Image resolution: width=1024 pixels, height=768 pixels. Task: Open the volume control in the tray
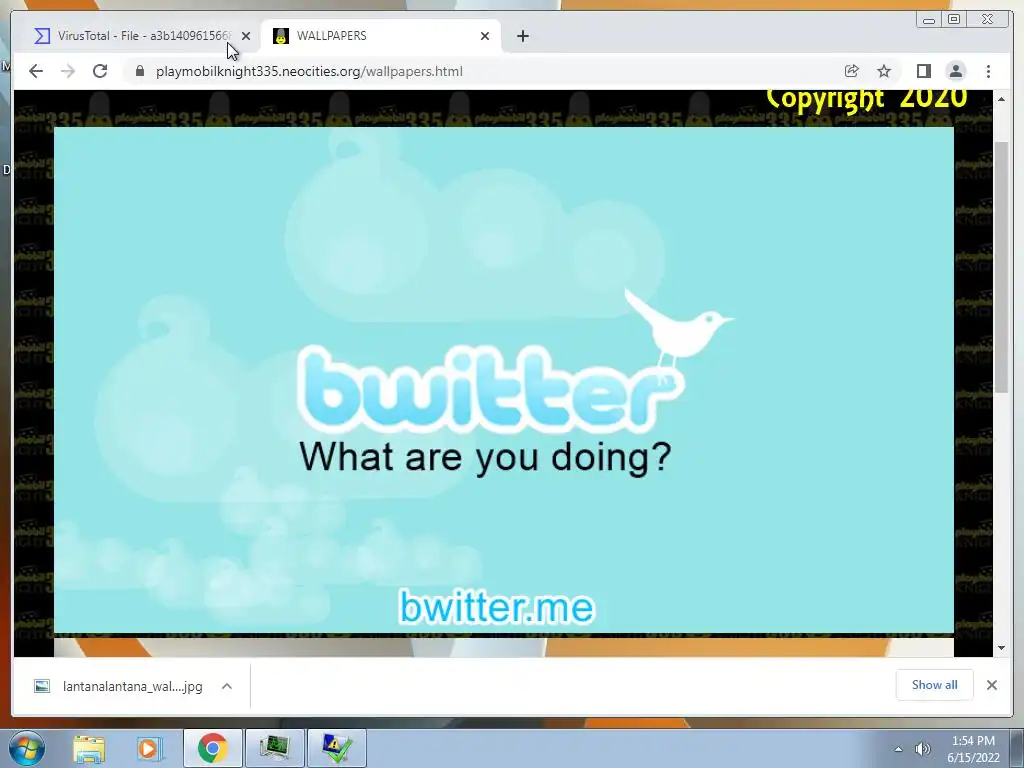(923, 749)
